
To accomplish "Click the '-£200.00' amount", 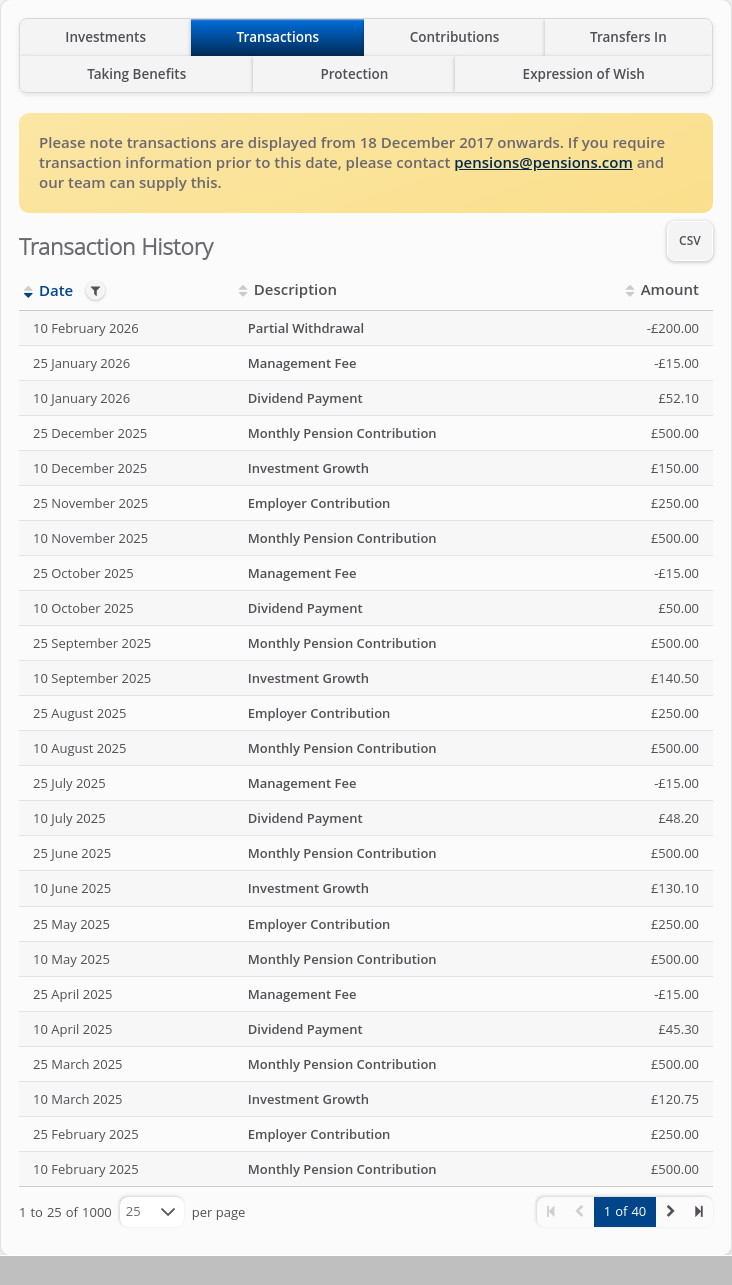I will 673,328.
